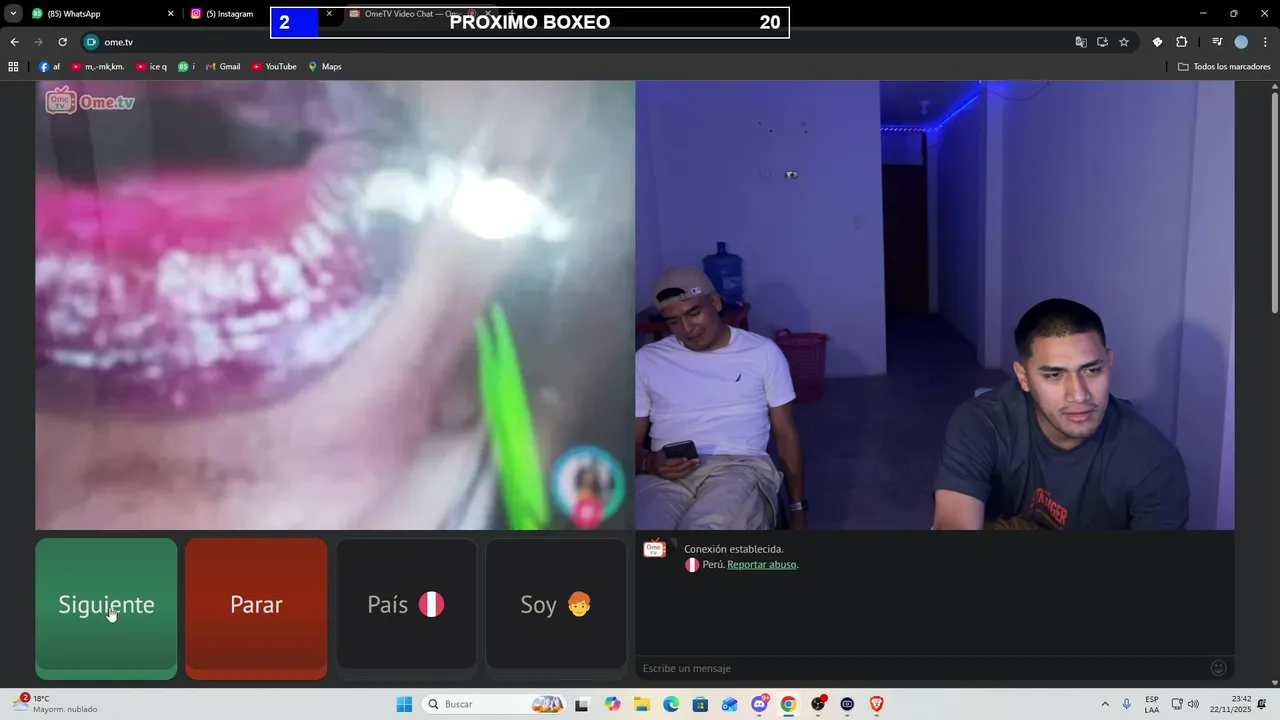Click the microphone tray icon
1280x720 pixels.
point(1127,704)
